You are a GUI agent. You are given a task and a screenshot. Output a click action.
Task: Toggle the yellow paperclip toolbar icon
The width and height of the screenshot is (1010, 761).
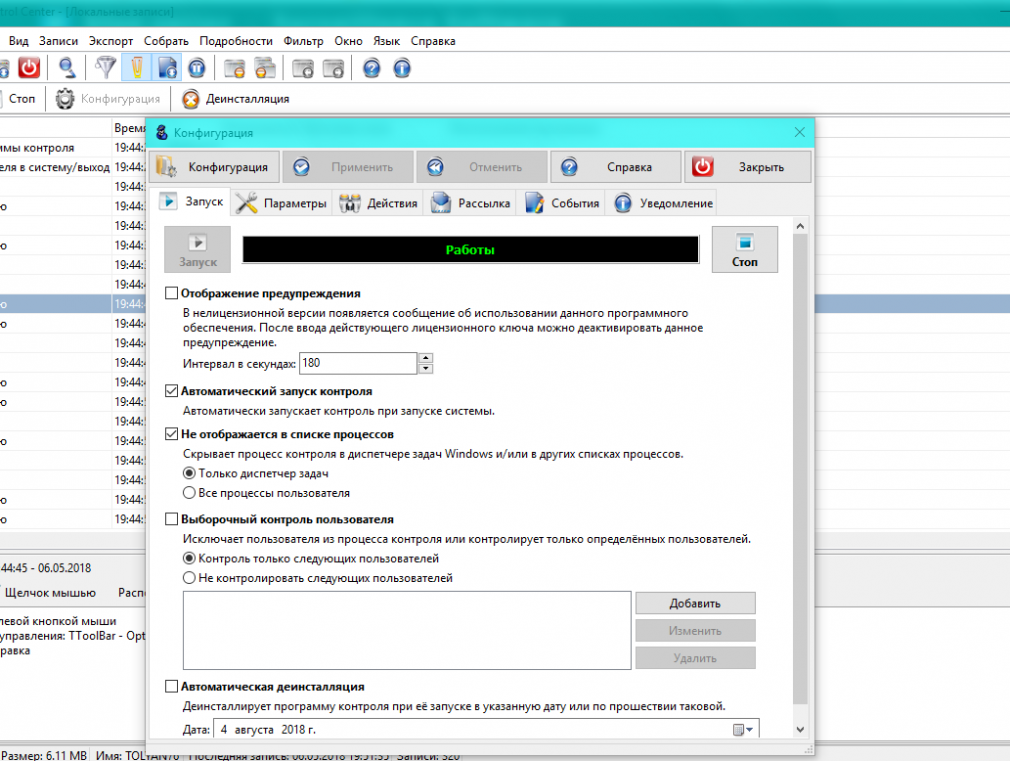(137, 68)
